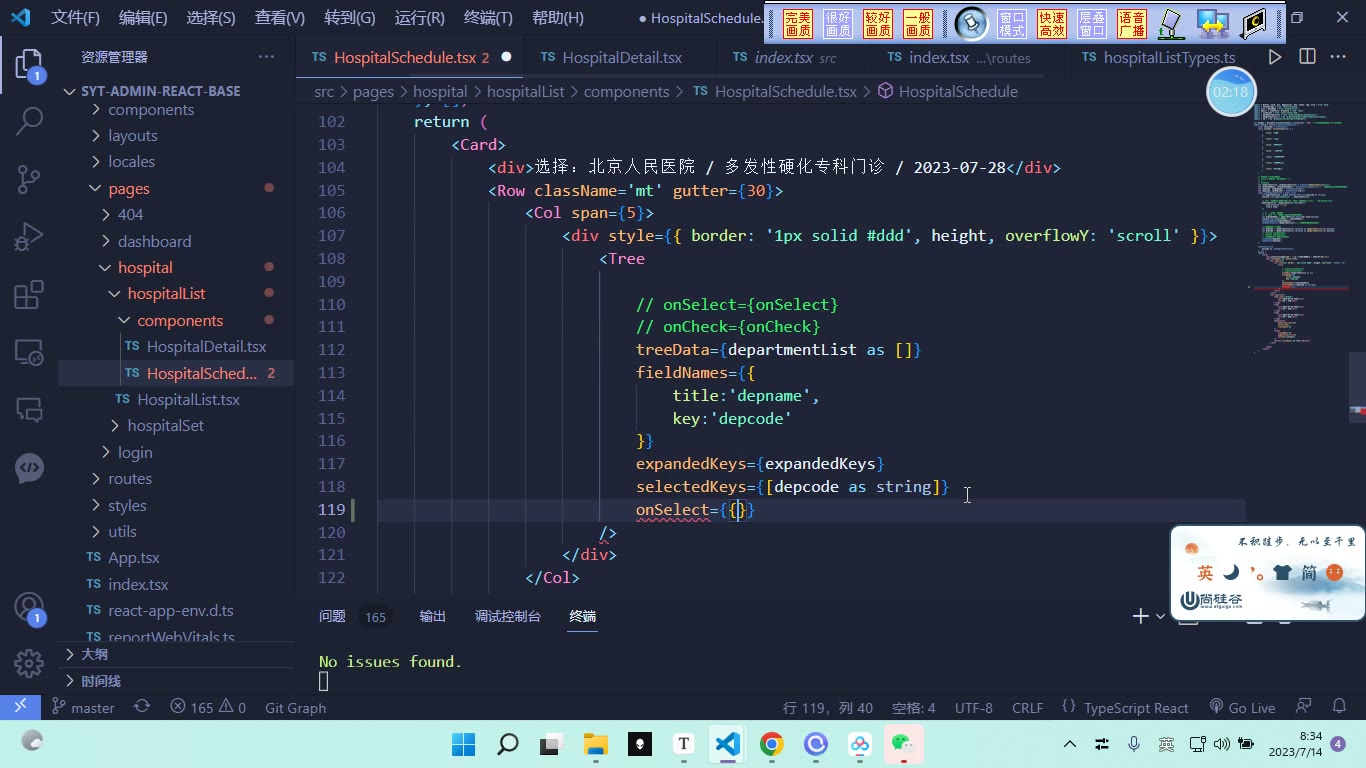Collapse the hospitalList folder
Viewport: 1366px width, 768px height.
(x=166, y=293)
